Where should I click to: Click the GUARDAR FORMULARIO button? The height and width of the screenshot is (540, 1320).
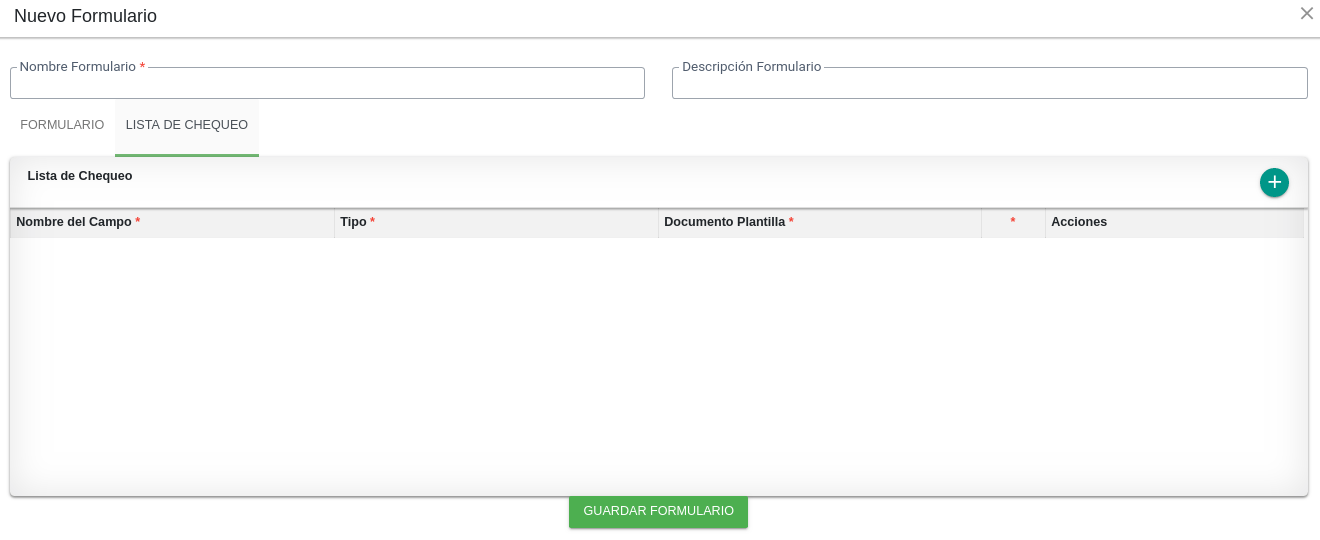point(658,511)
